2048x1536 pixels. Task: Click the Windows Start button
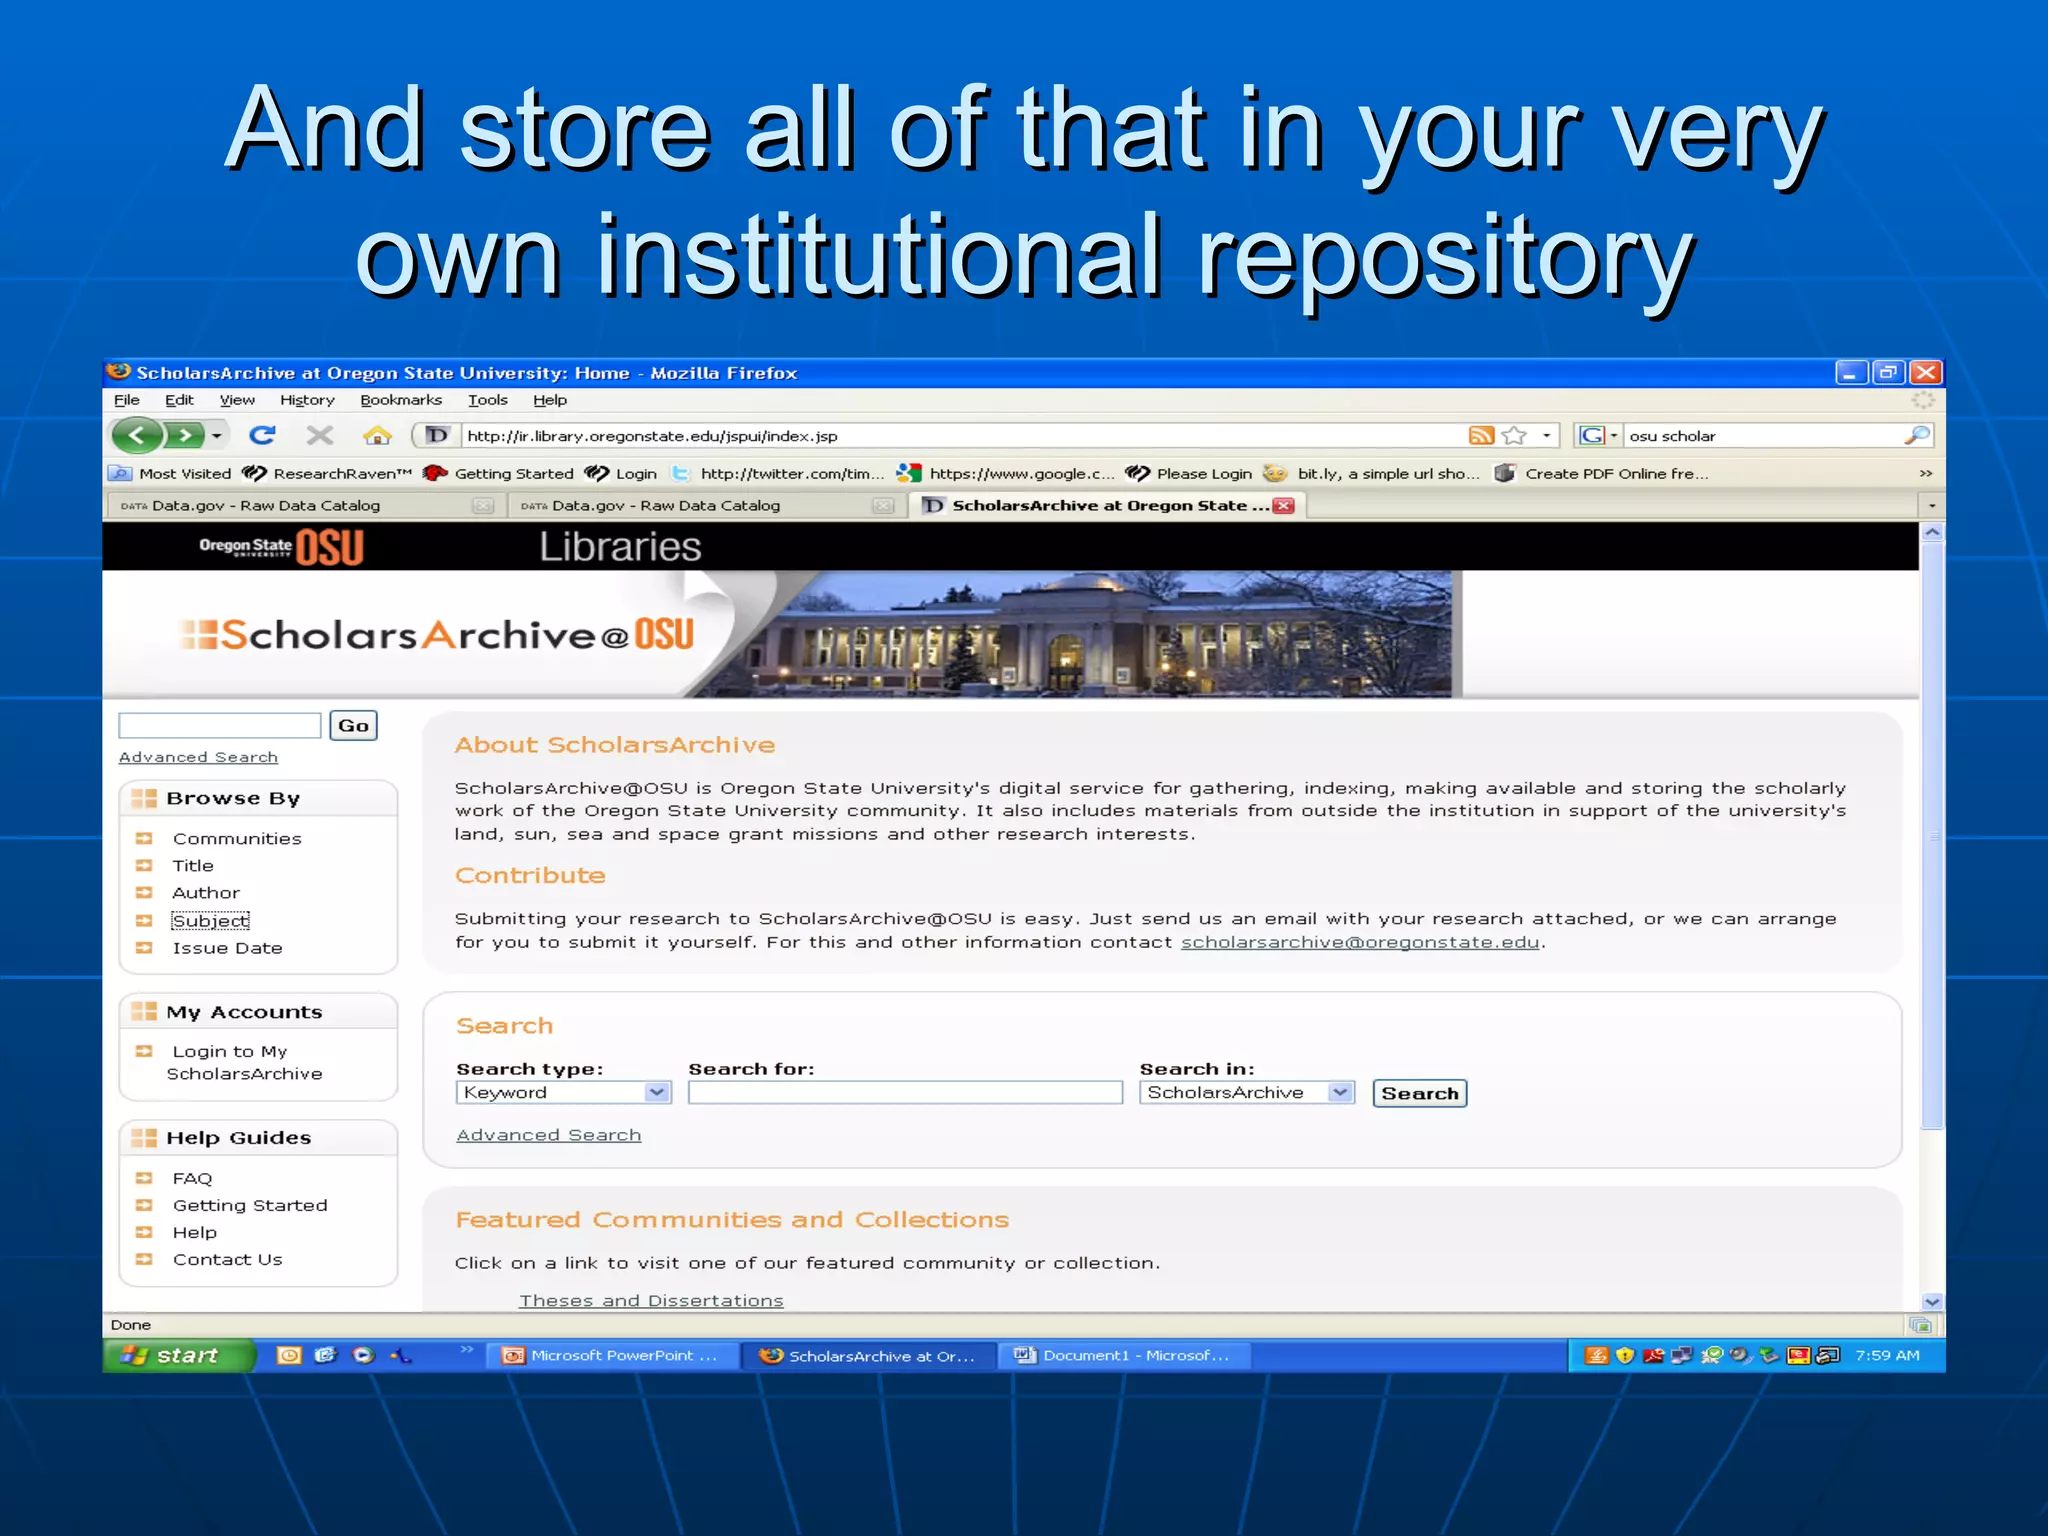pyautogui.click(x=178, y=1355)
